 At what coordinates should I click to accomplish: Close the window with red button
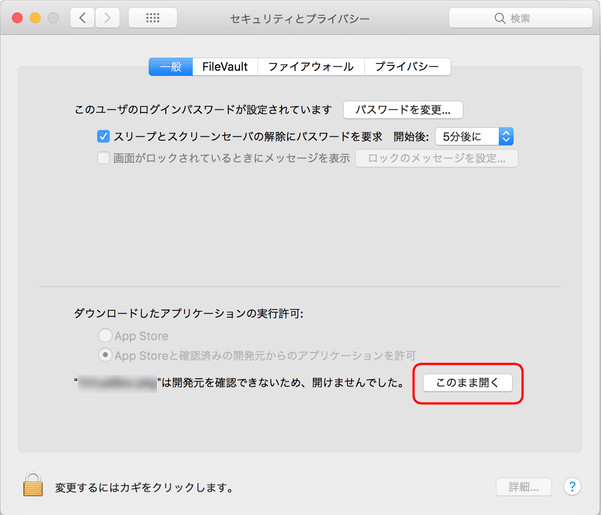17,18
